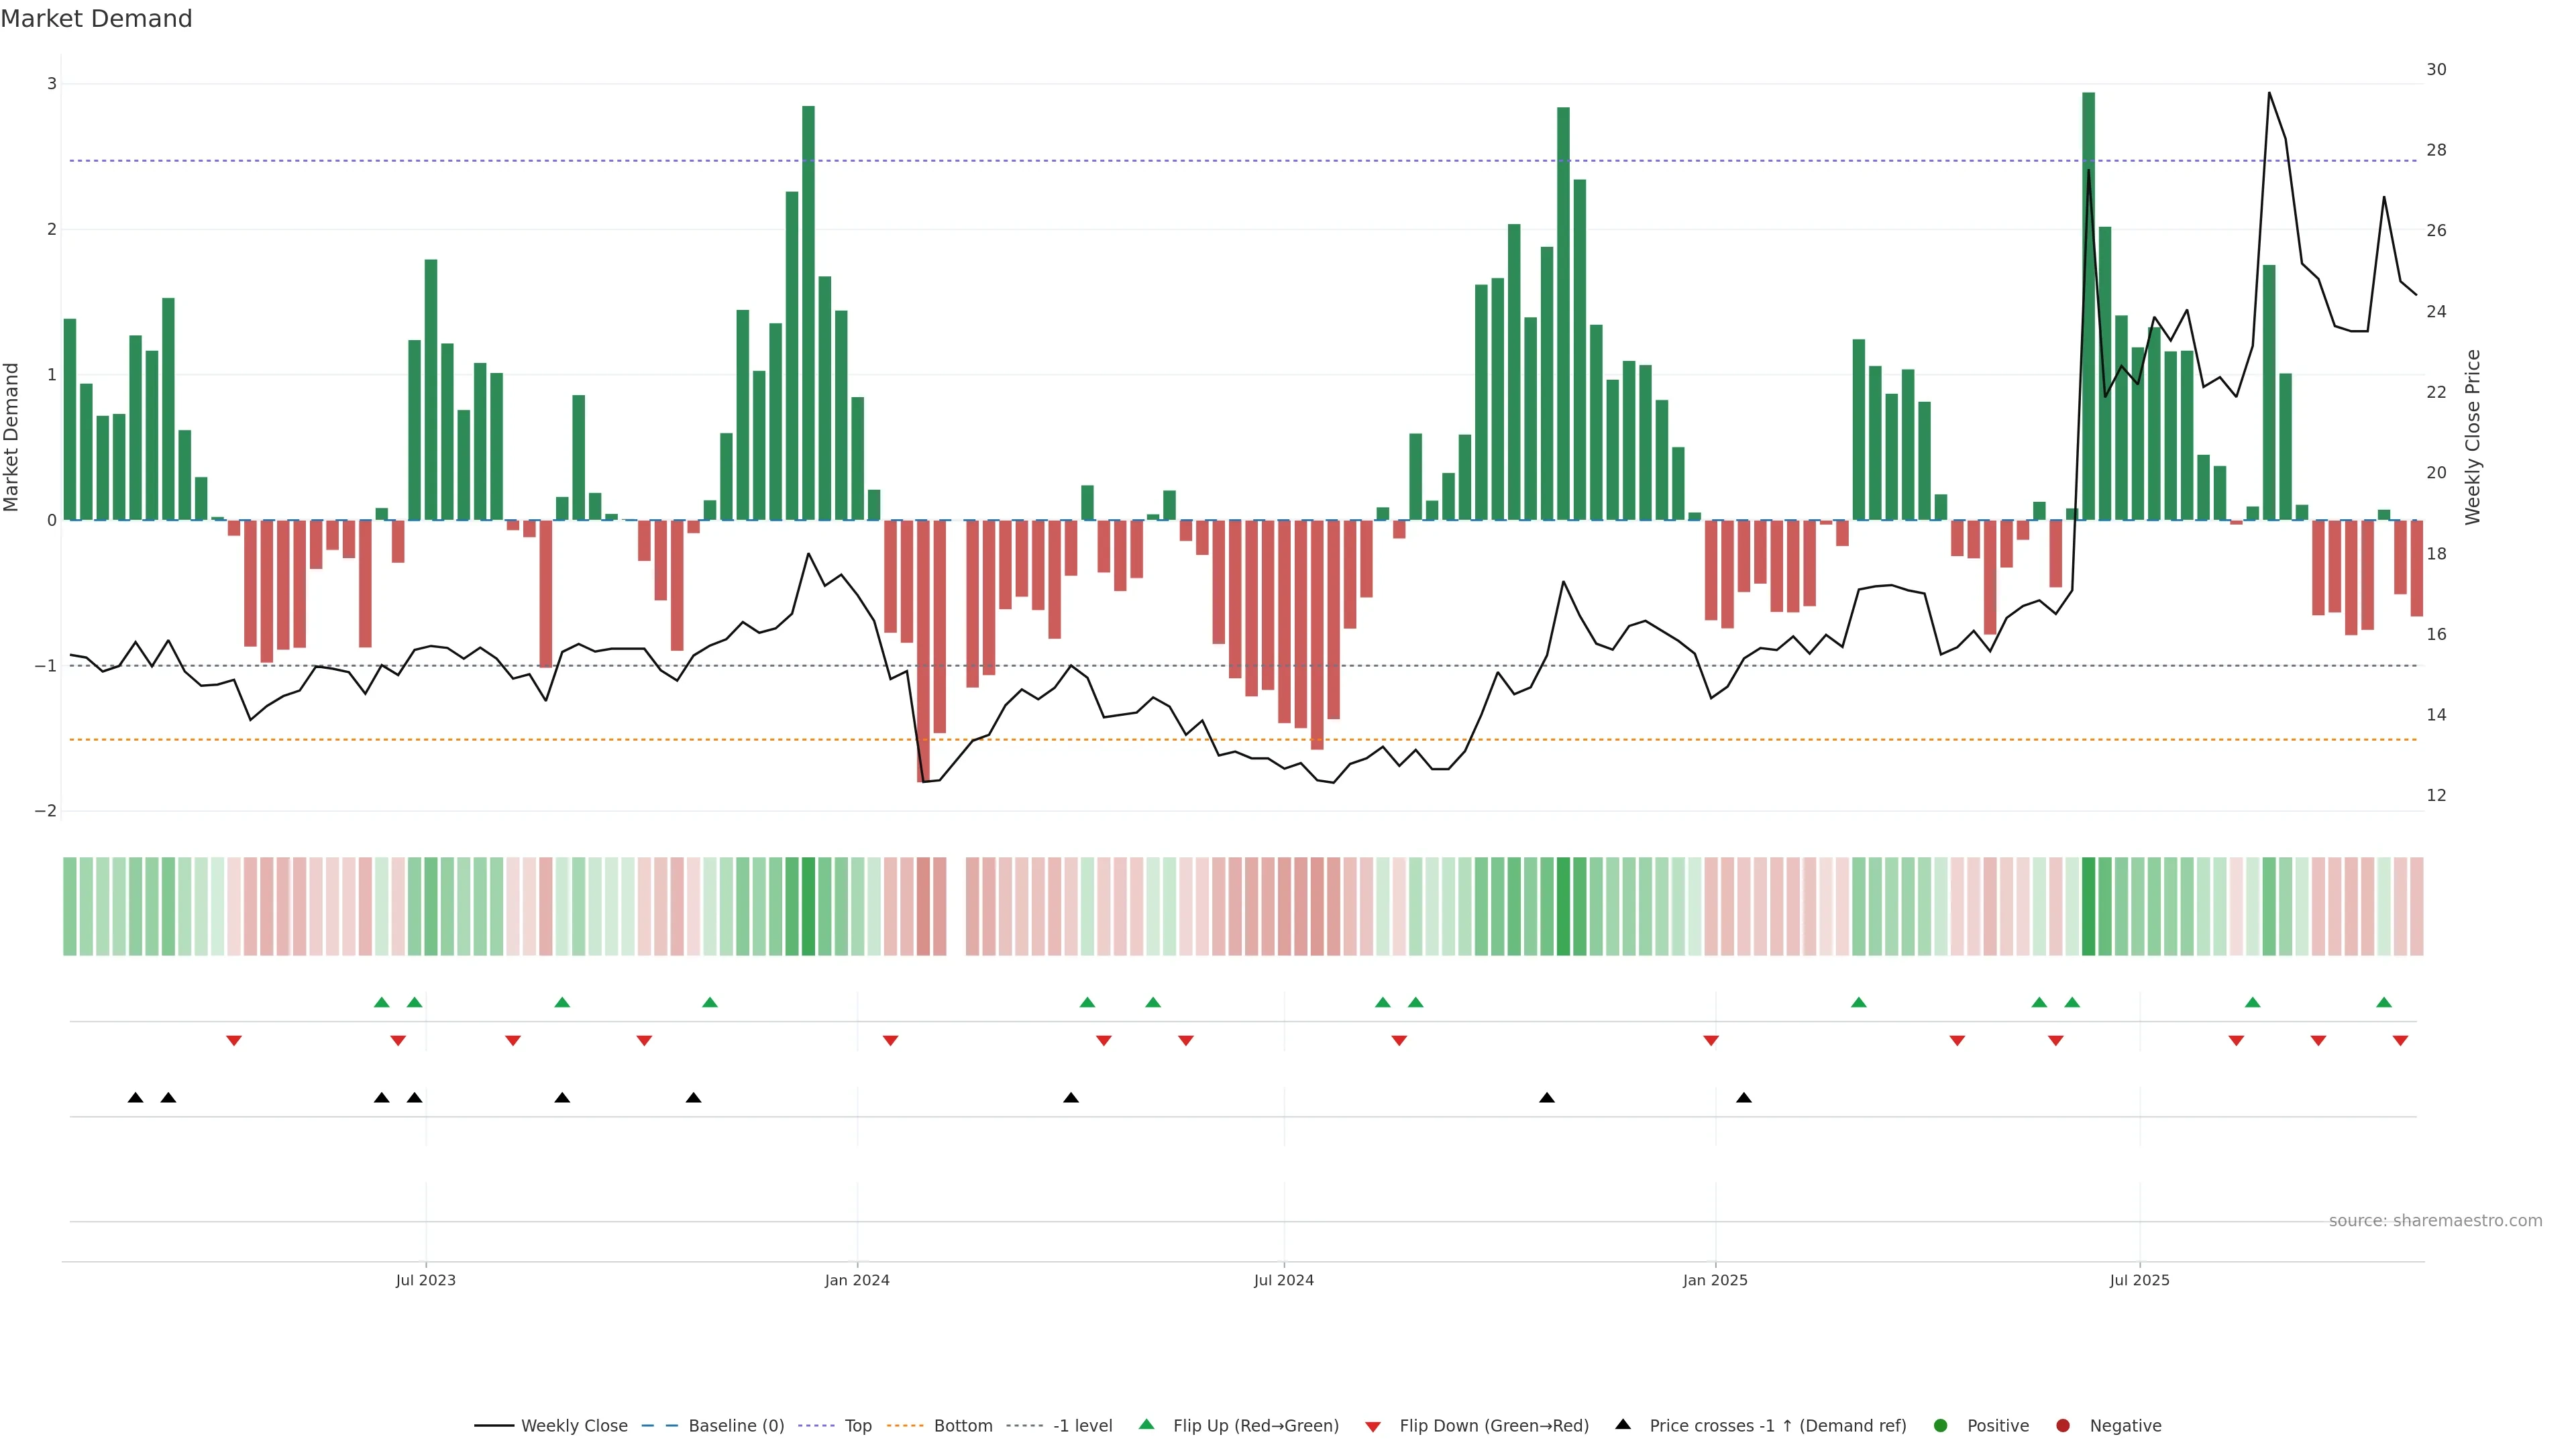The image size is (2576, 1449).
Task: Click the leftmost red flip-down triangle marker
Action: [234, 1041]
